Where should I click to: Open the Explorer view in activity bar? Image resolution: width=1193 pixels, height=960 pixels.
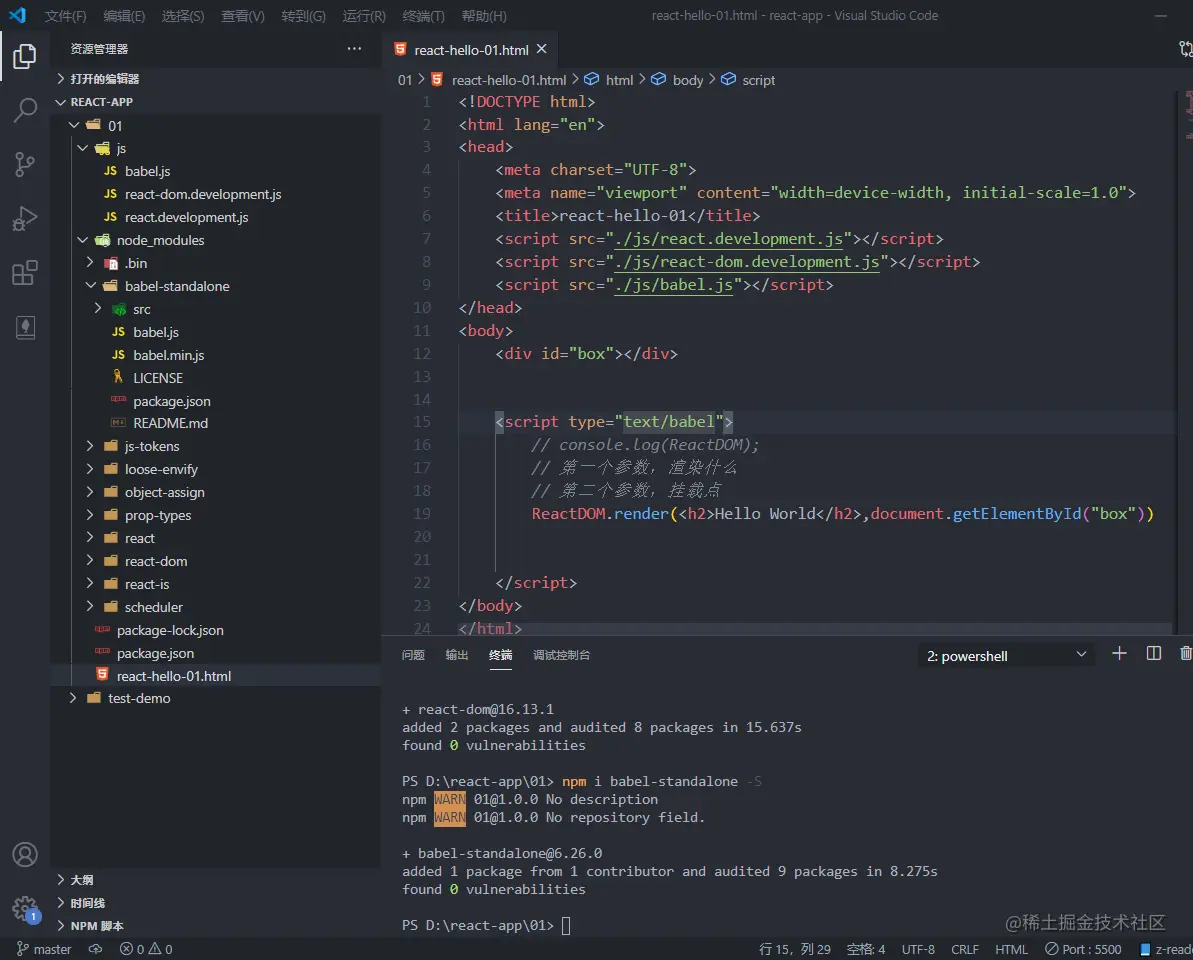click(x=24, y=56)
